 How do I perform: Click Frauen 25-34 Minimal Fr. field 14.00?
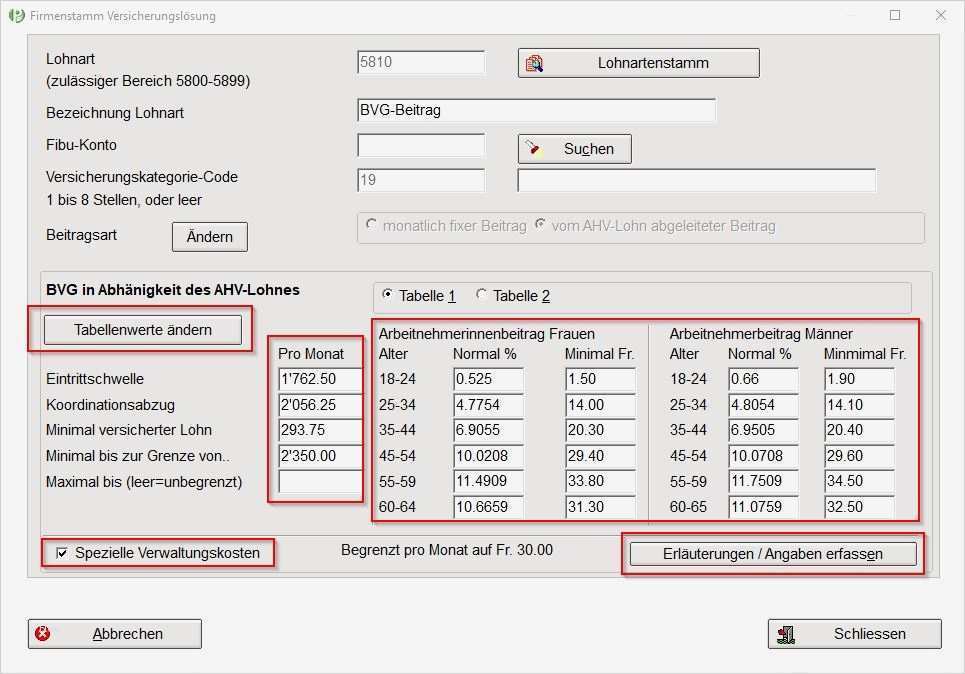(601, 404)
